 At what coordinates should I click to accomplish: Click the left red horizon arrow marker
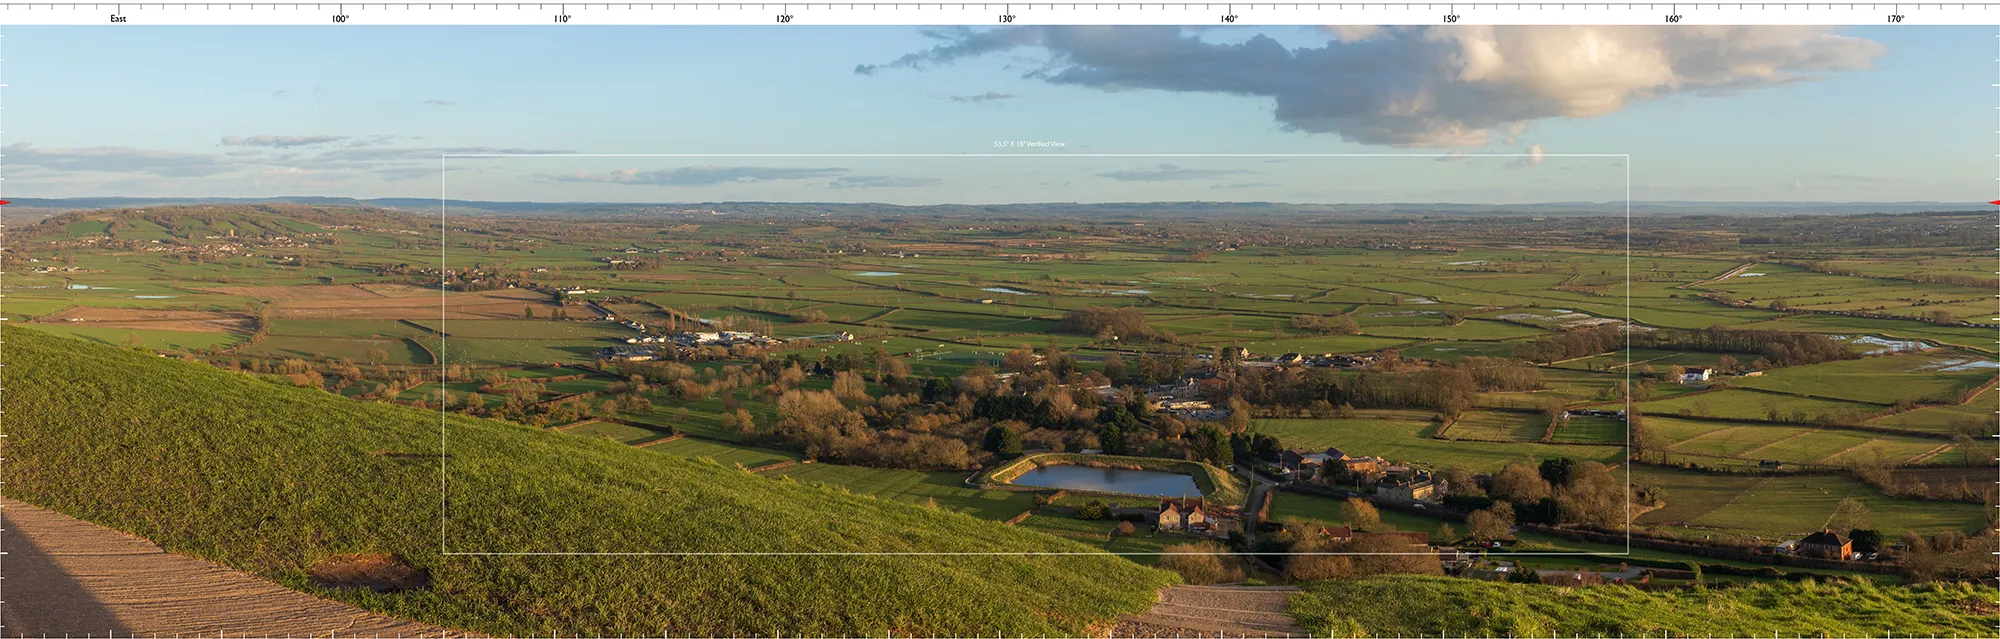pos(5,203)
